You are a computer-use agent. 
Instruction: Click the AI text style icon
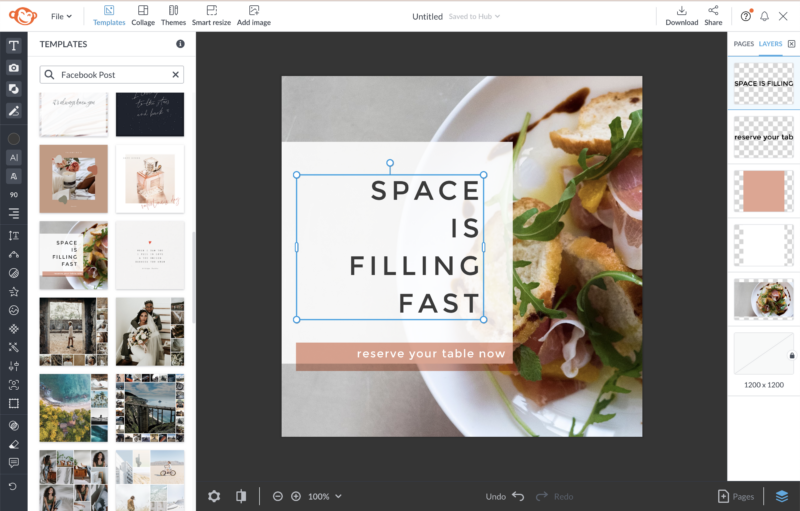(14, 158)
